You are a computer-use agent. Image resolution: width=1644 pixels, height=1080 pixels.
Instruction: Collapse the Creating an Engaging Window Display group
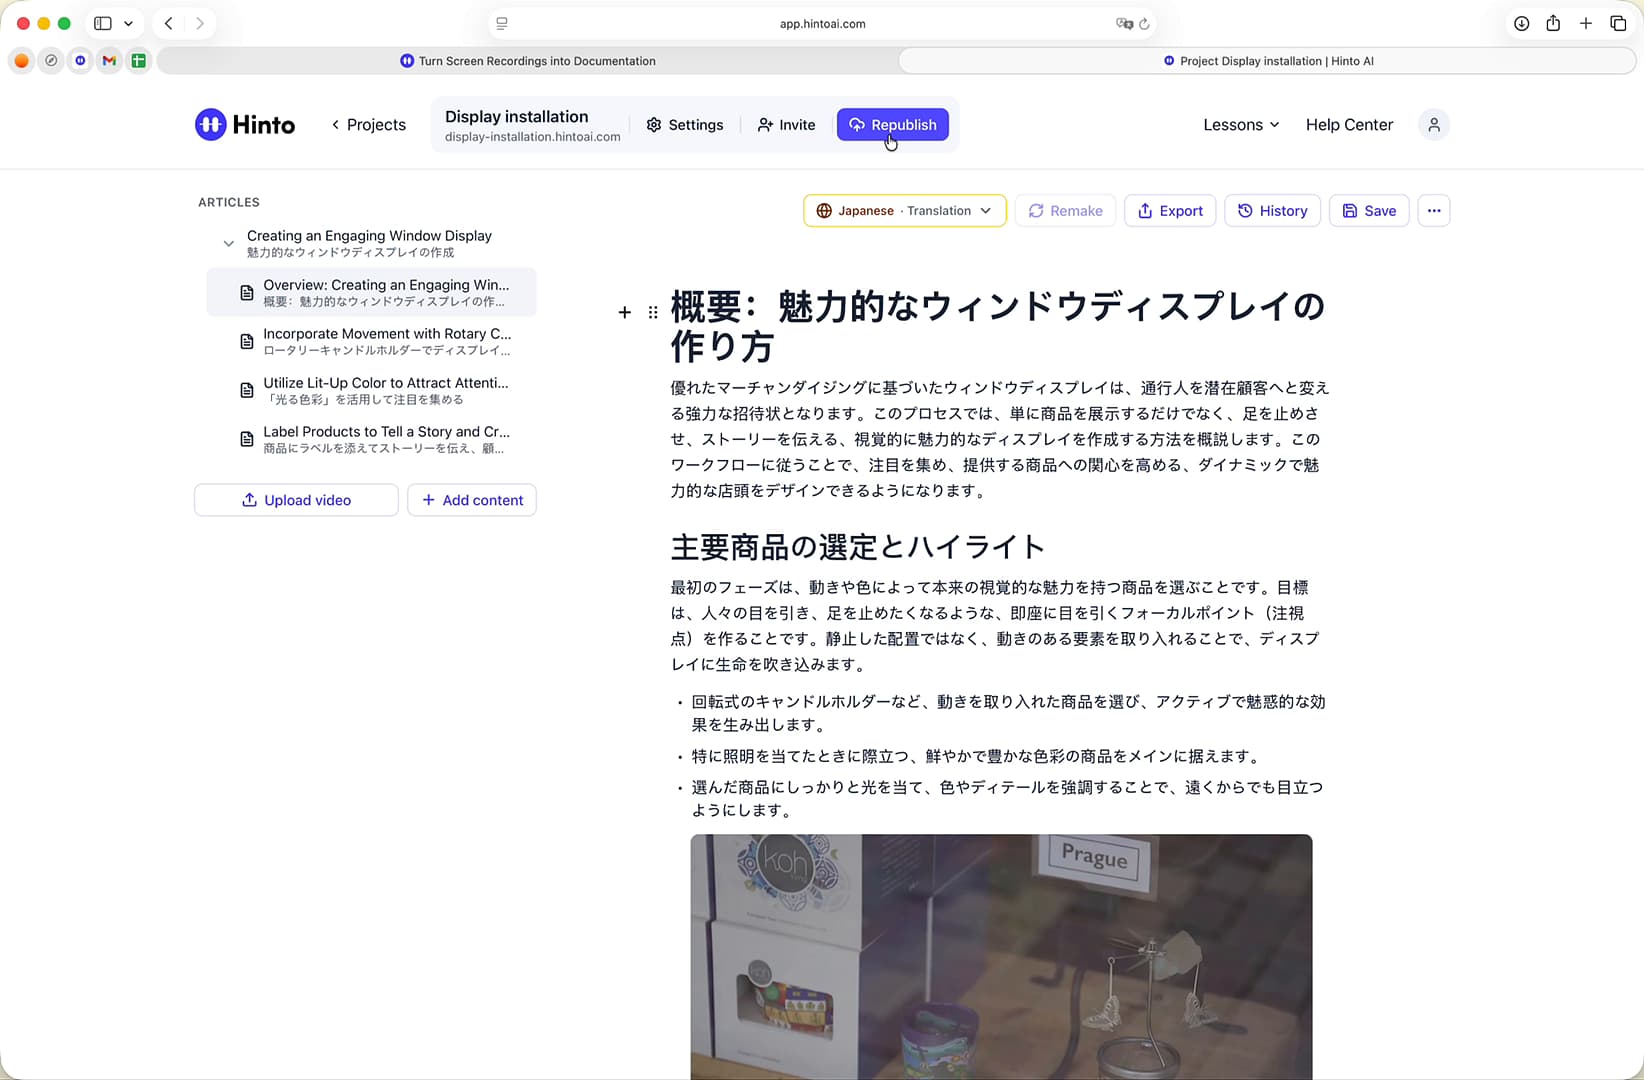tap(228, 243)
